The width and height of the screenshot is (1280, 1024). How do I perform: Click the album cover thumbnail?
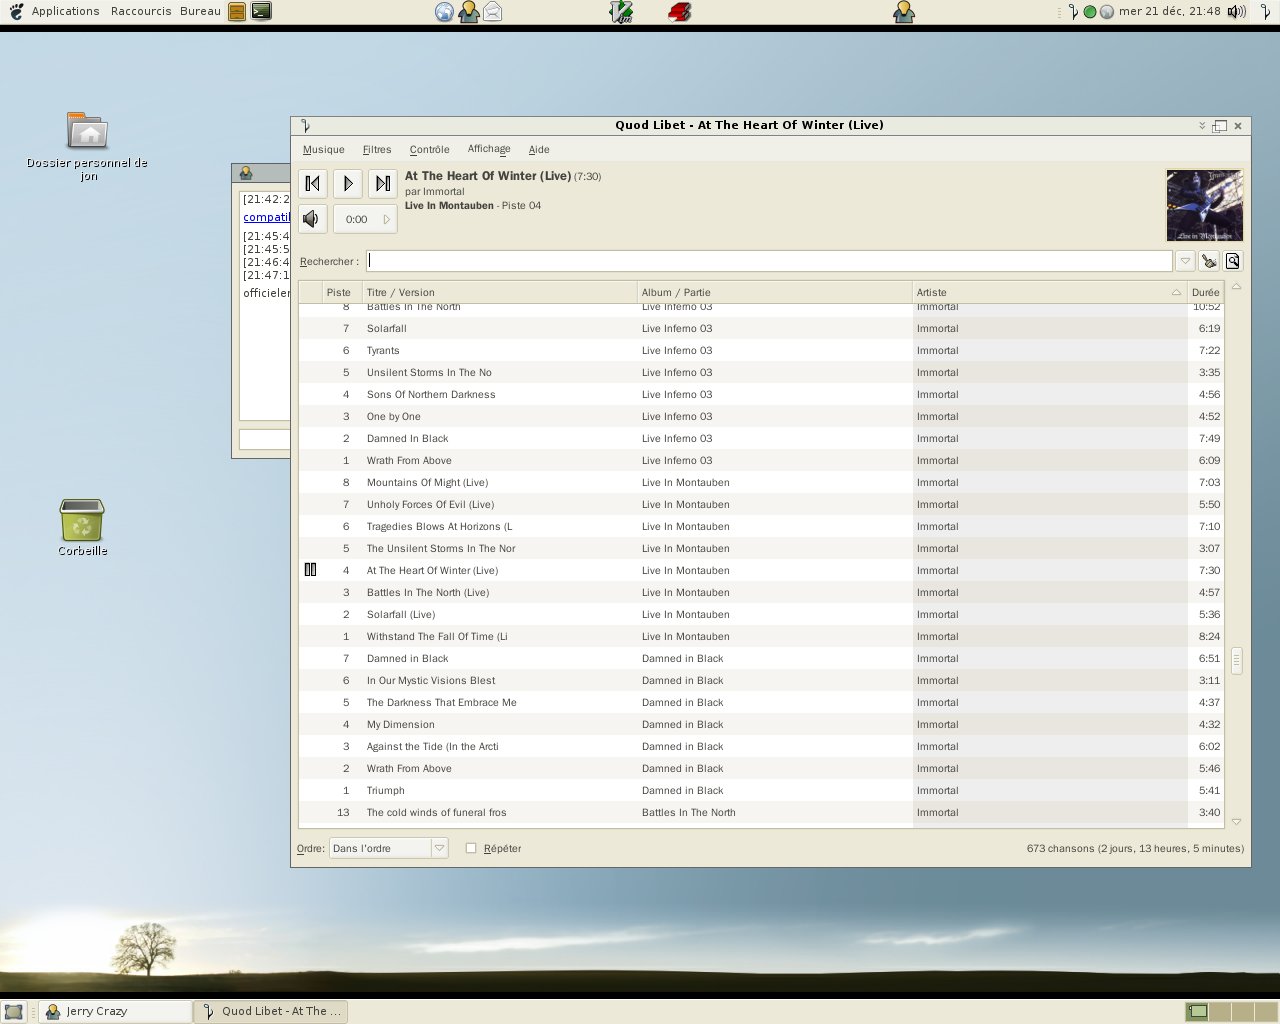(x=1204, y=205)
